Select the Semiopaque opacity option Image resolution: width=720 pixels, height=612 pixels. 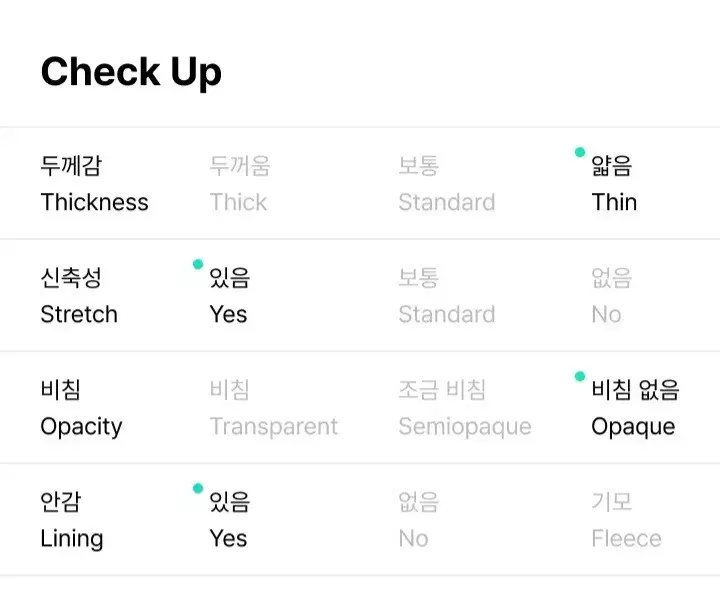pos(464,408)
